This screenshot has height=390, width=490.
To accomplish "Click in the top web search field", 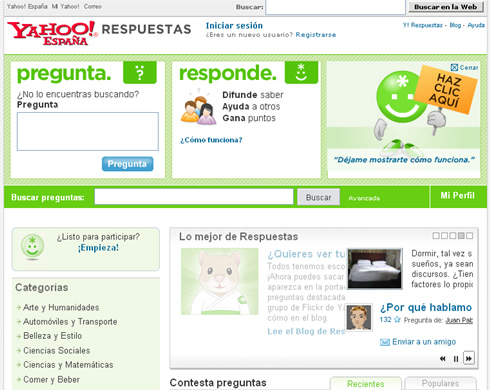I will (x=335, y=7).
